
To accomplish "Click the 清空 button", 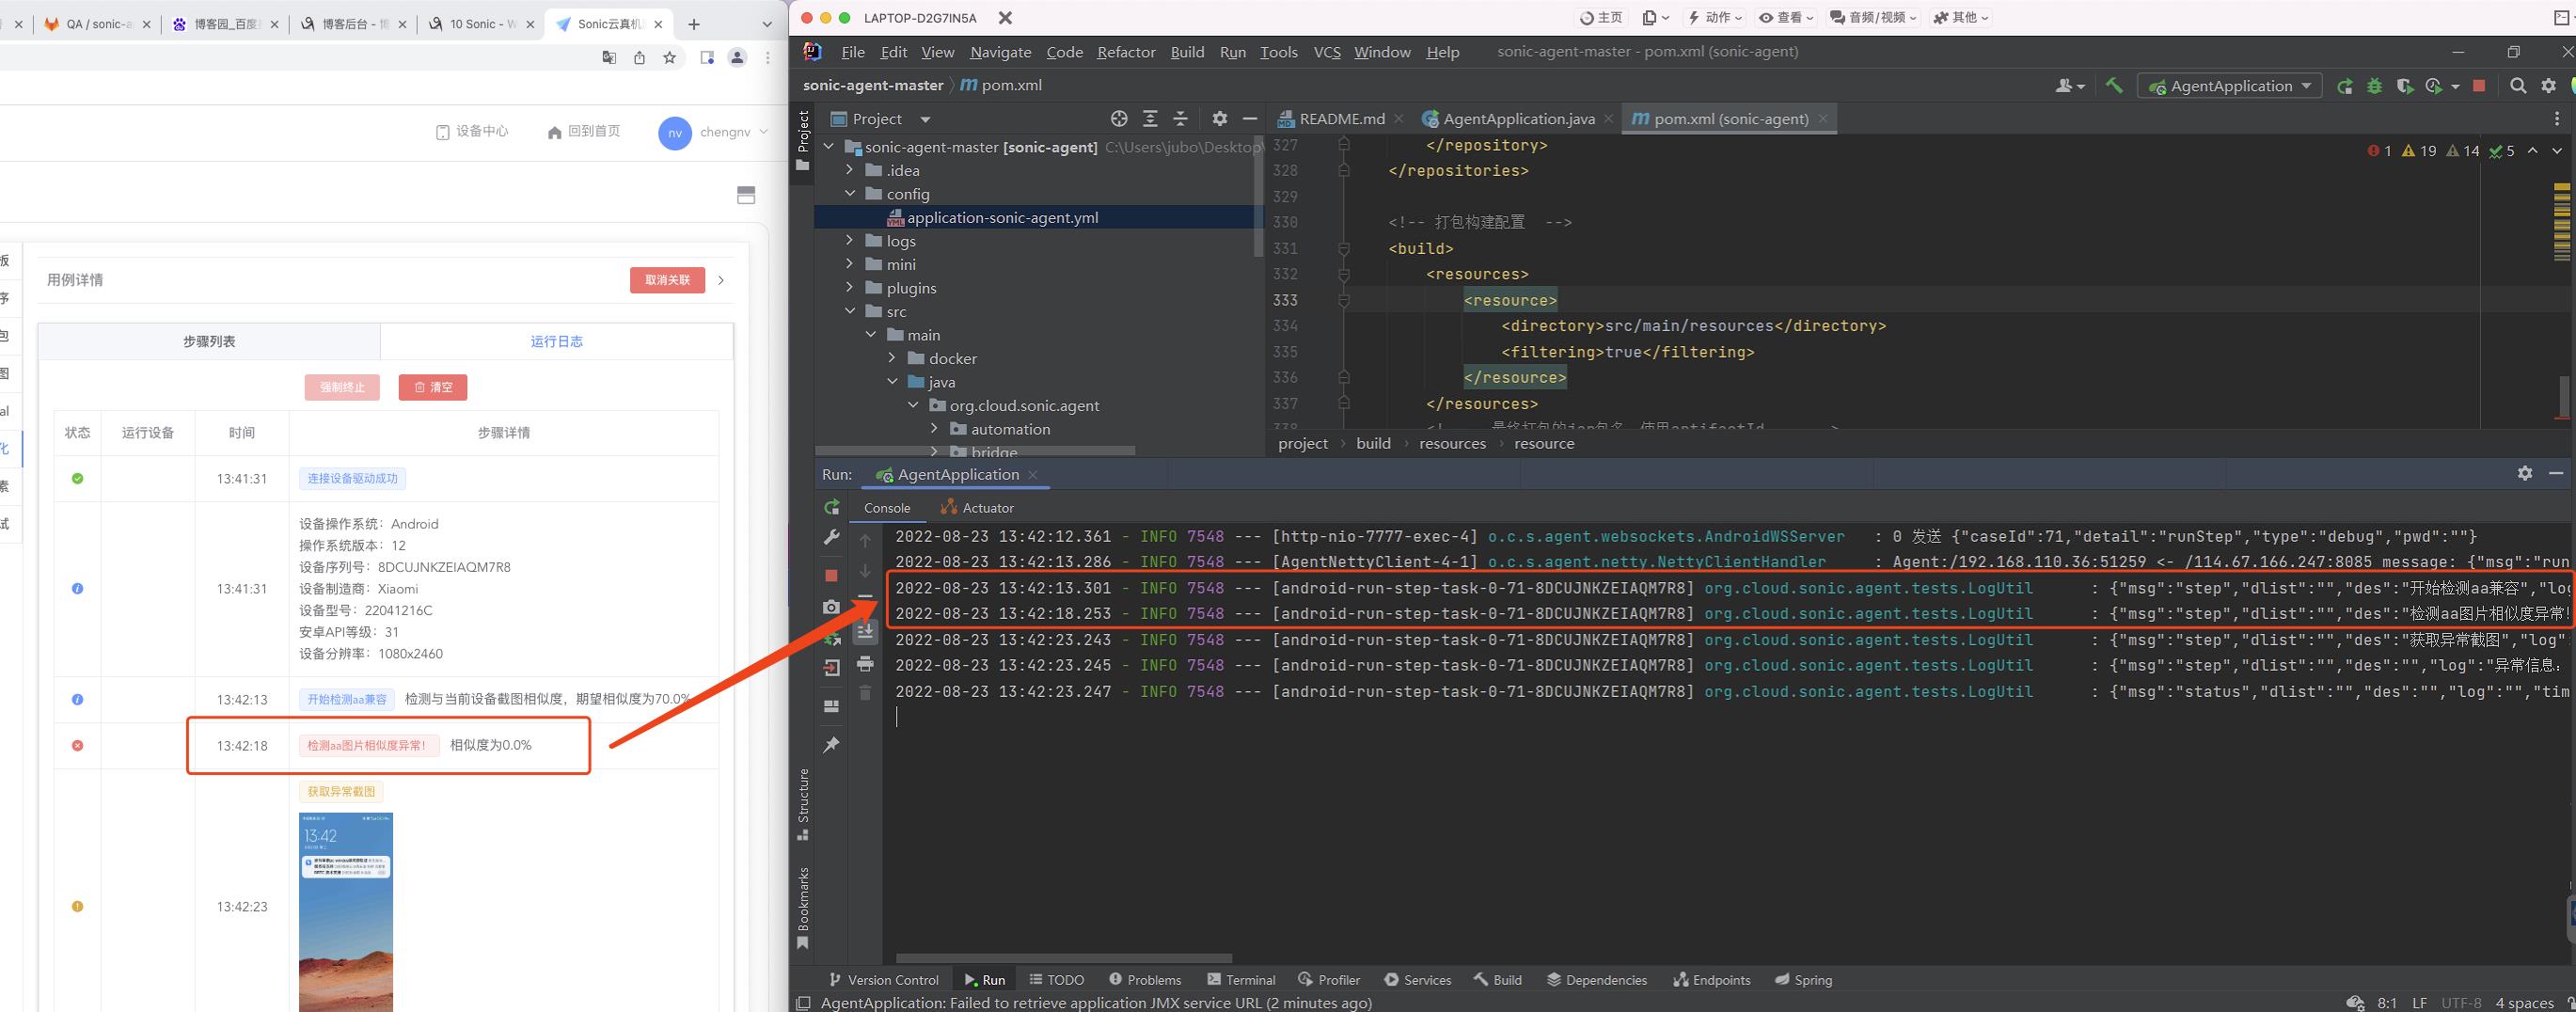I will tap(433, 387).
